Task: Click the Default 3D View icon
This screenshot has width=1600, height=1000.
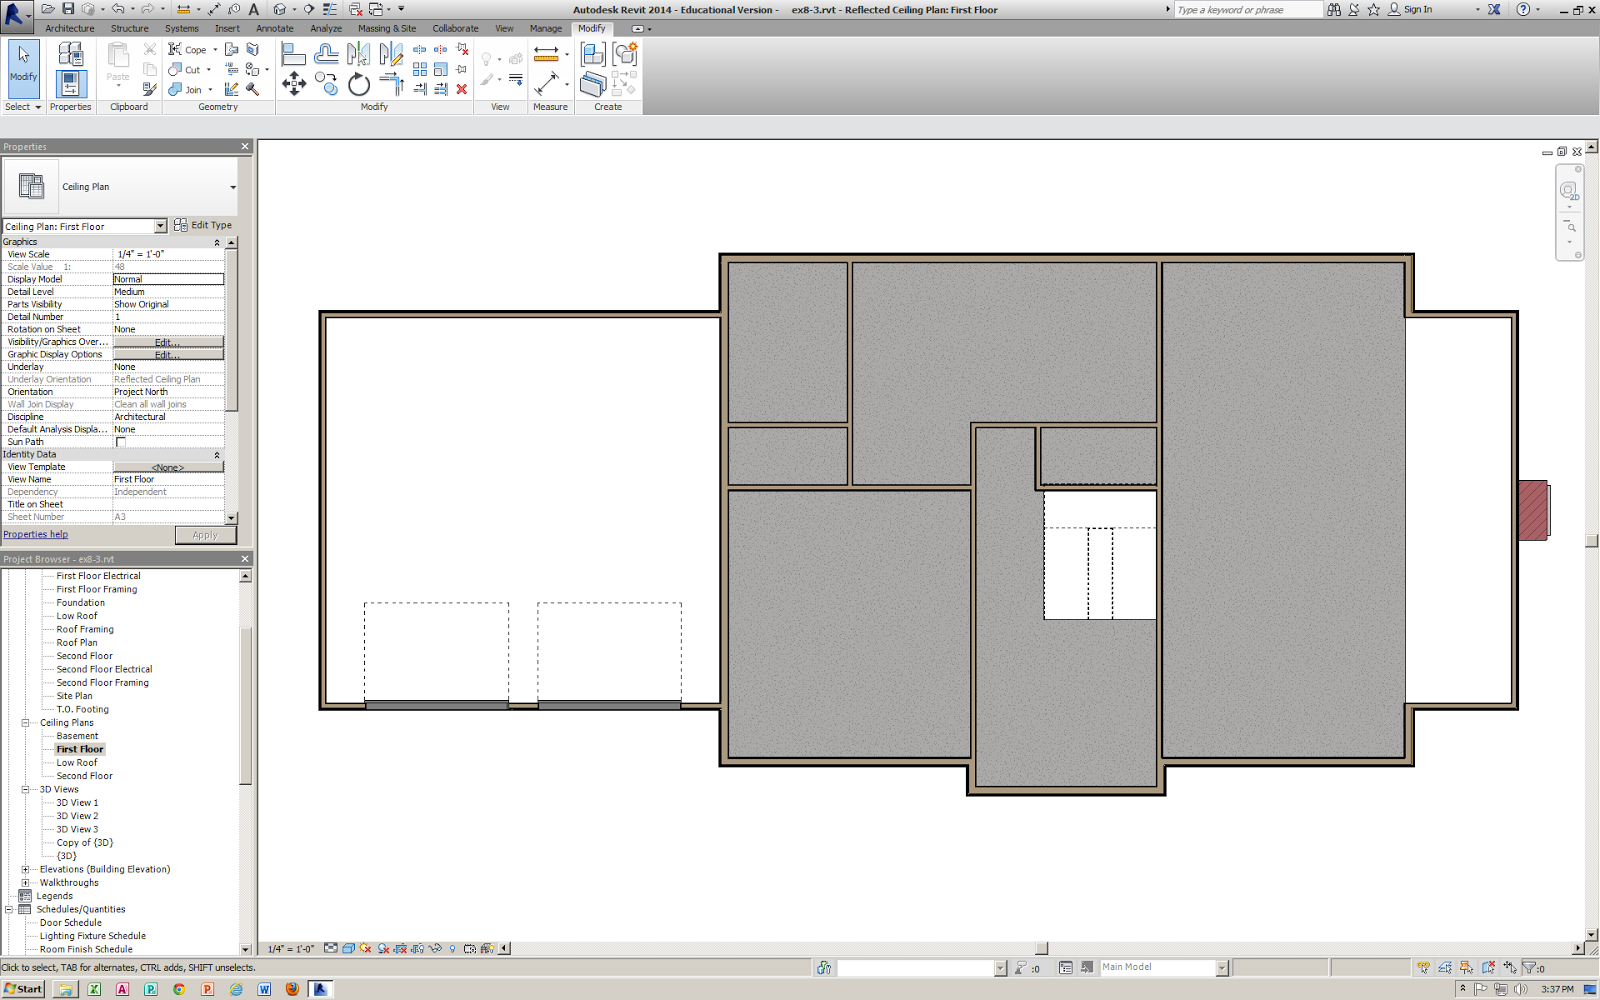Action: pyautogui.click(x=280, y=9)
